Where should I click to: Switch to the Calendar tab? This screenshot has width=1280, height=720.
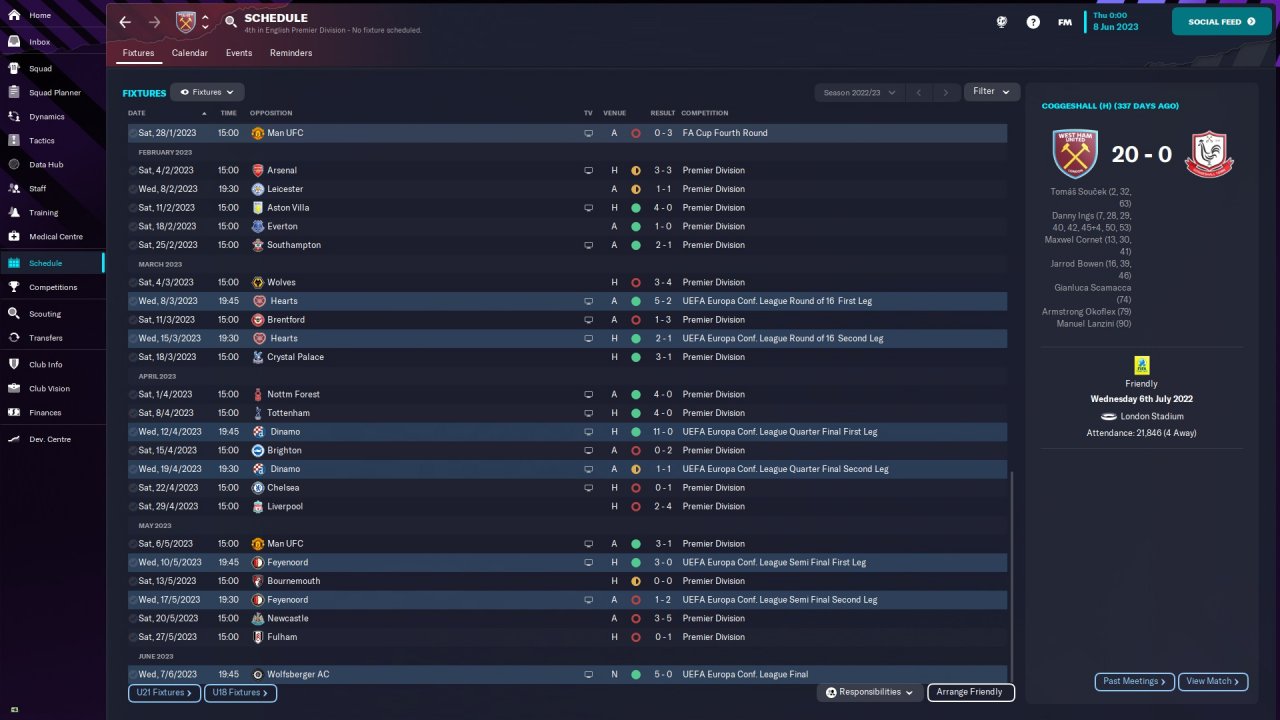coord(190,53)
